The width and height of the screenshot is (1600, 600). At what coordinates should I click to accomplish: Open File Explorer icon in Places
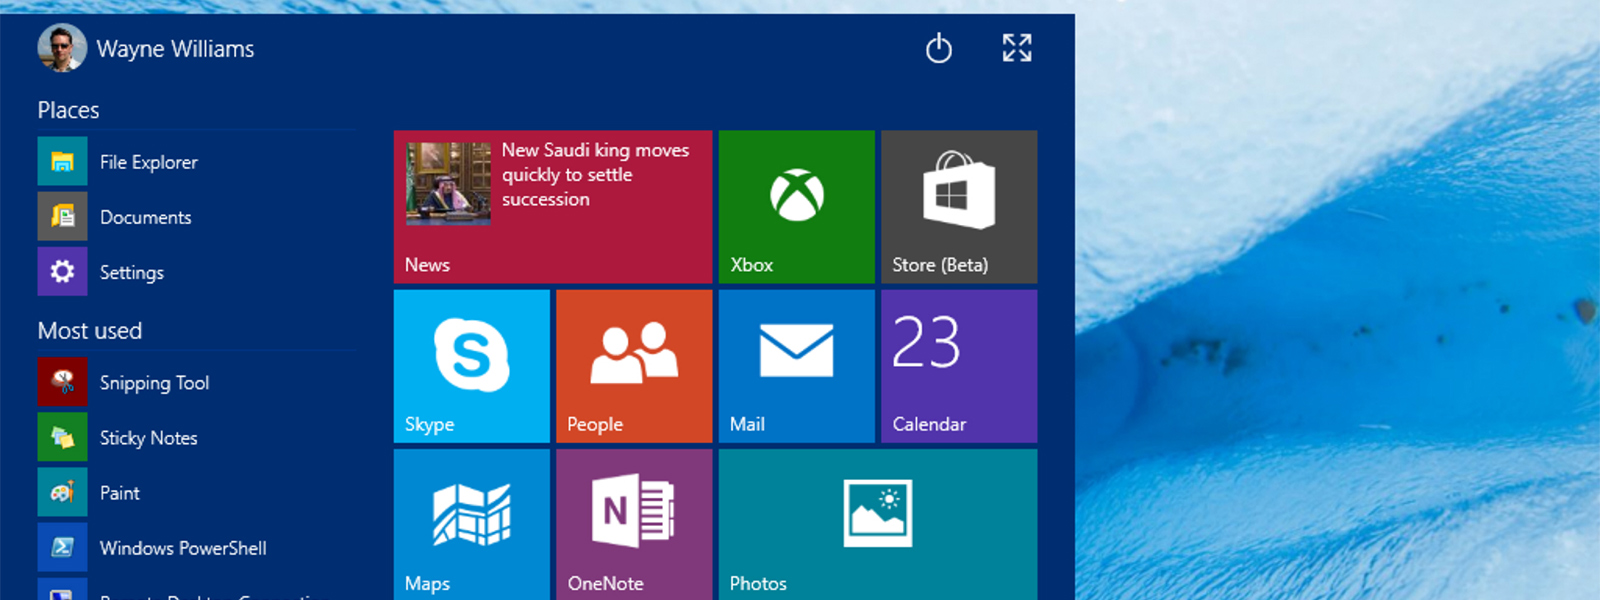point(62,162)
